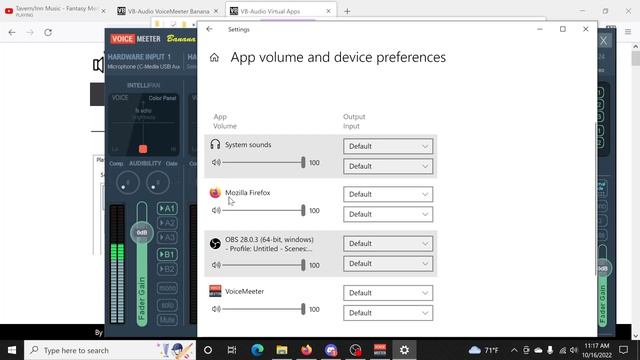Click the orange Intellipan position square

click(143, 149)
